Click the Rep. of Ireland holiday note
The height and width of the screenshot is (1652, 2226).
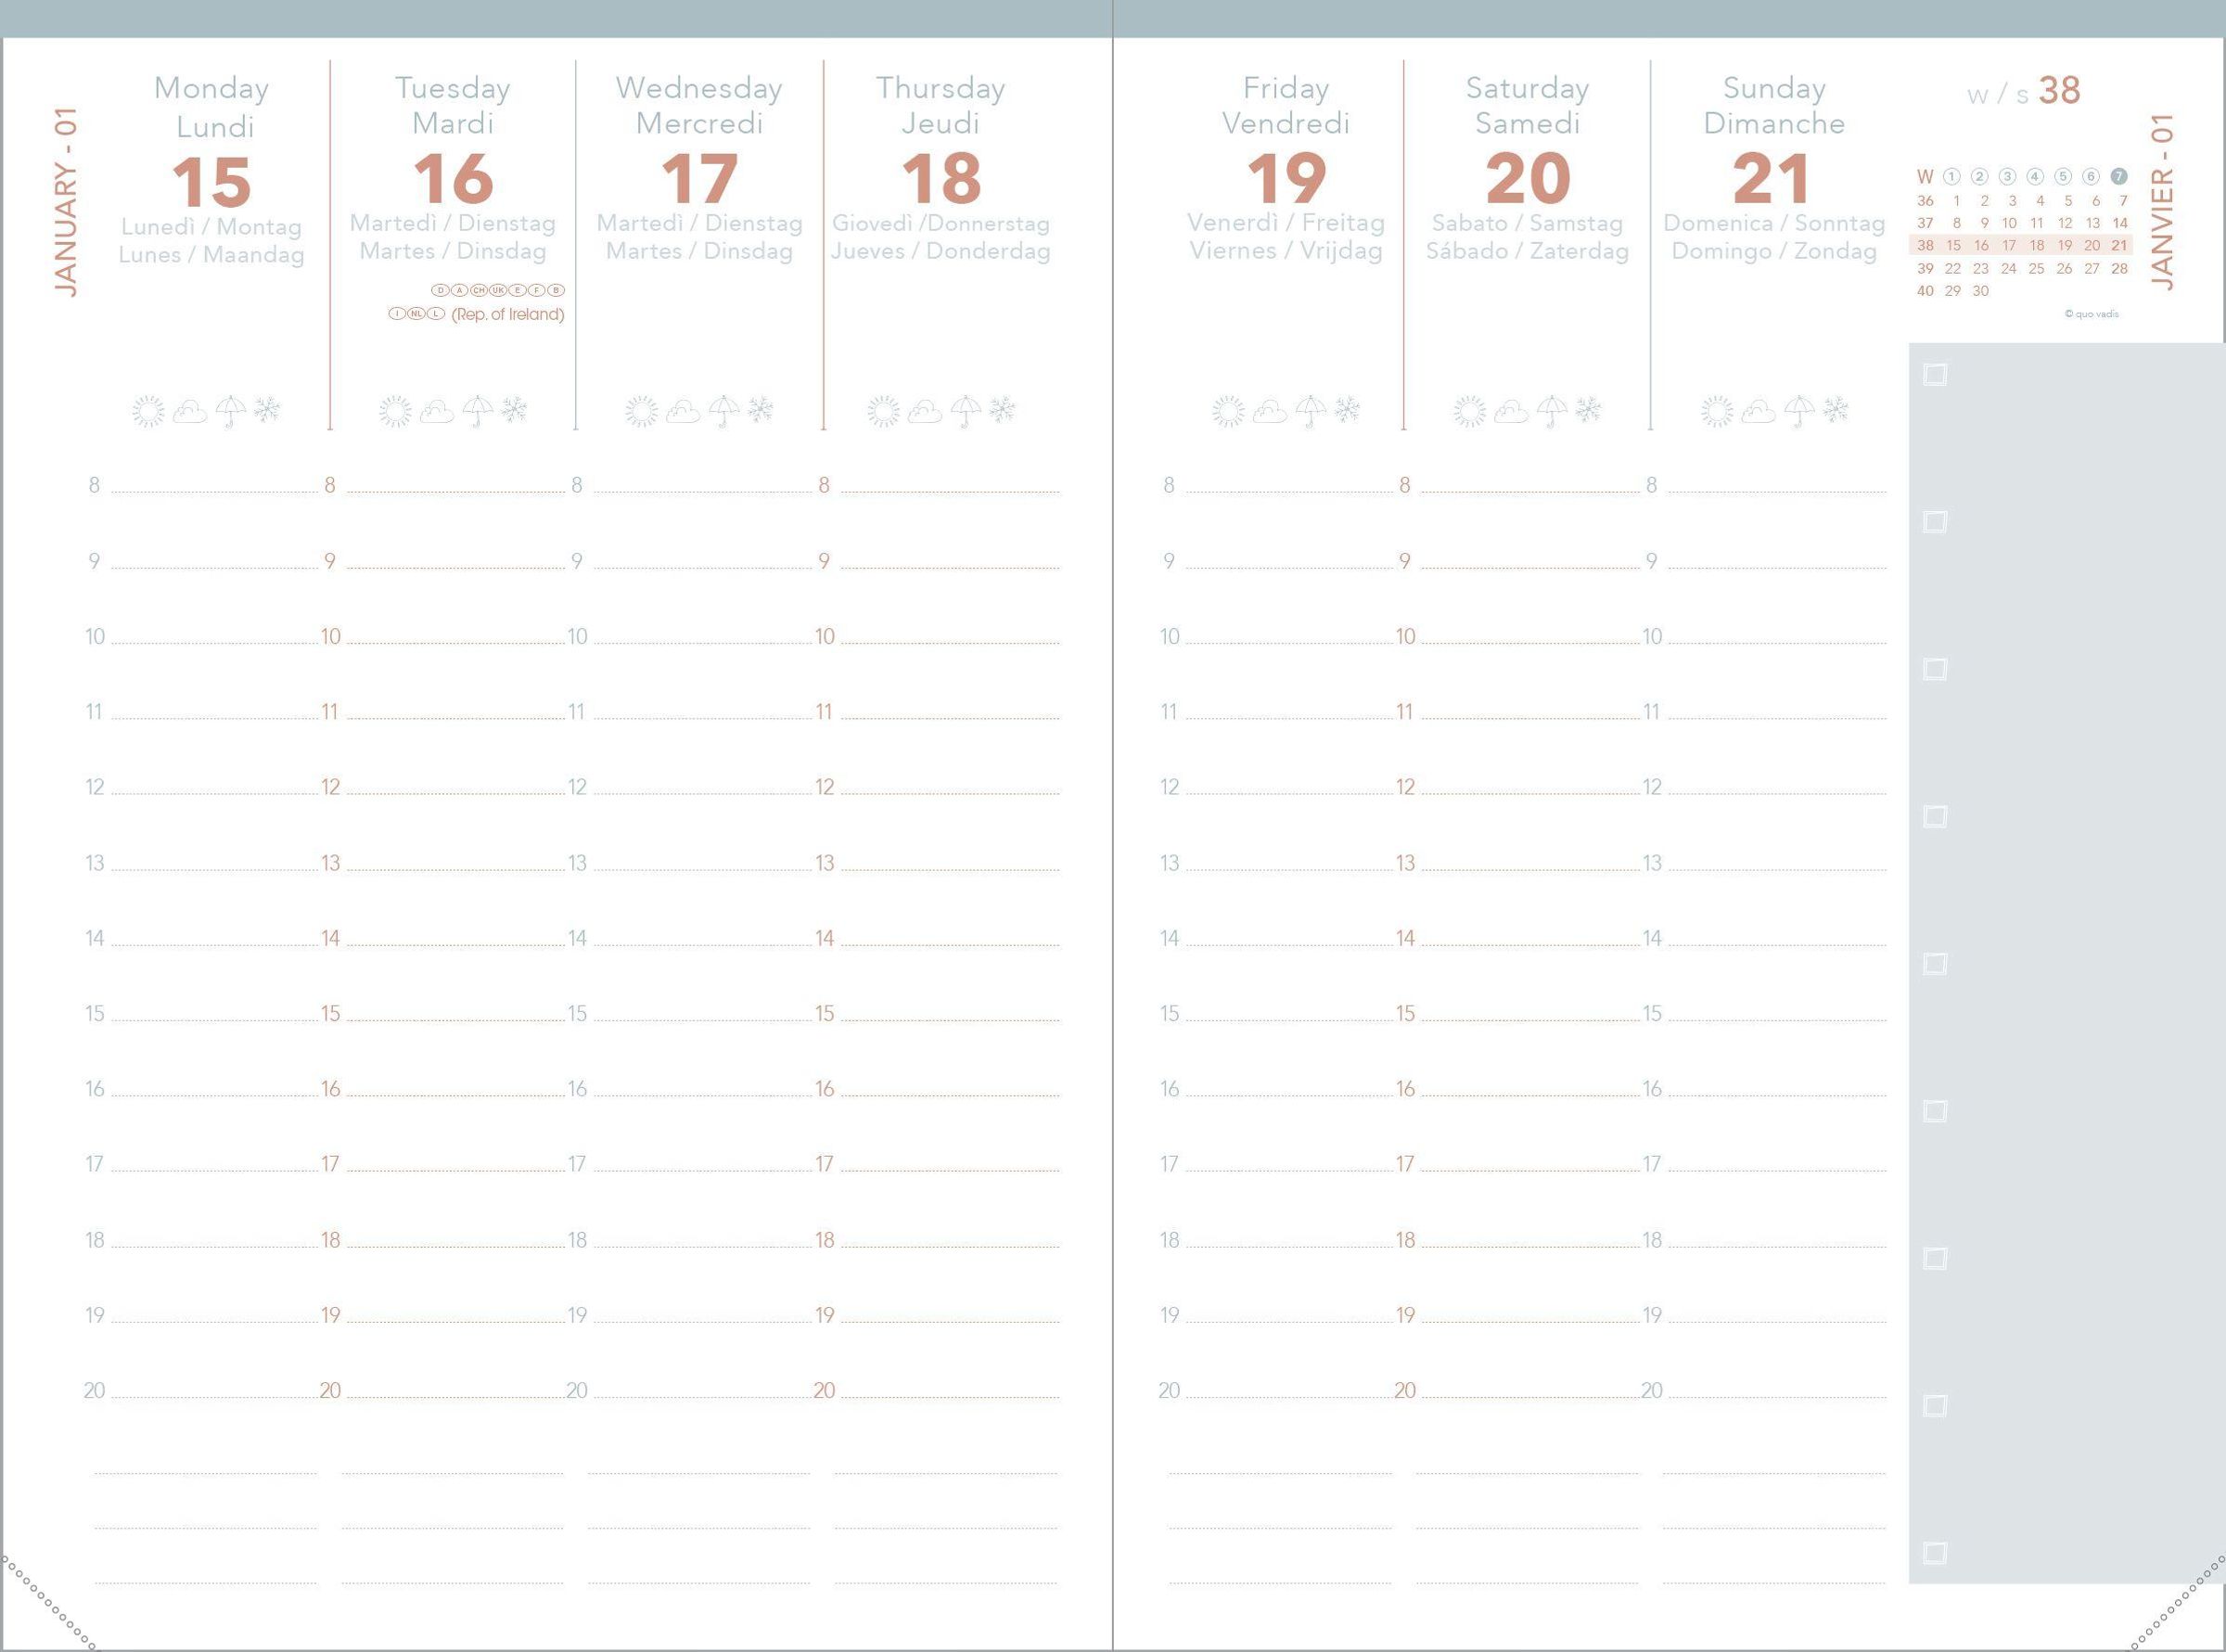tap(507, 314)
